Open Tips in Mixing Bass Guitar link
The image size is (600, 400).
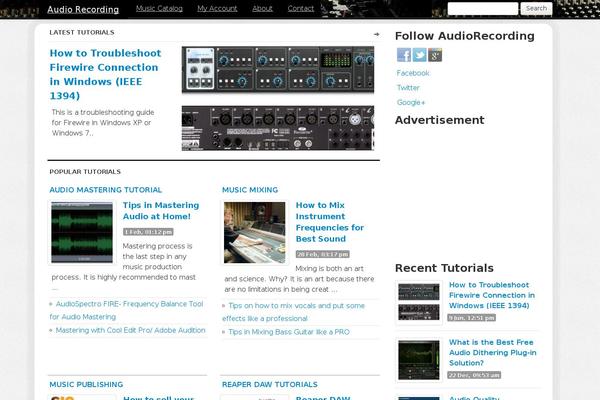pos(289,332)
